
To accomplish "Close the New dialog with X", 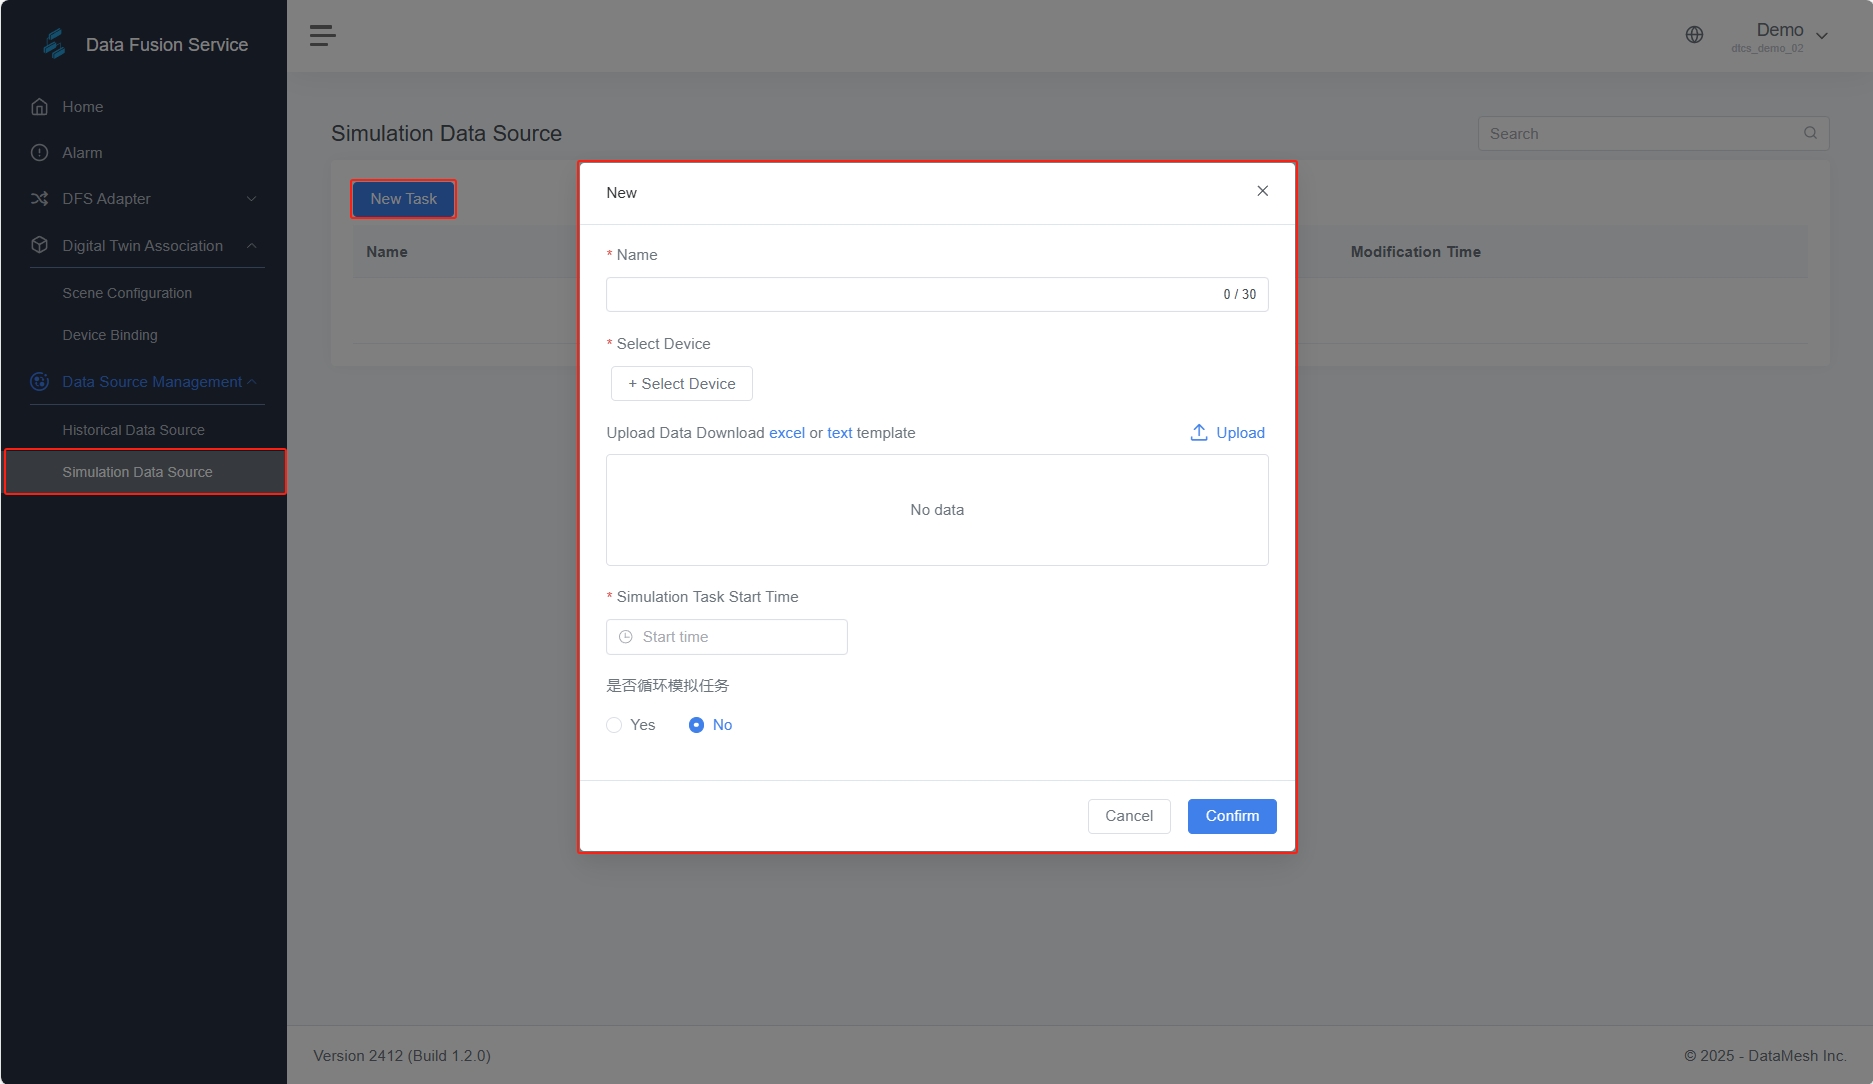I will click(x=1262, y=191).
